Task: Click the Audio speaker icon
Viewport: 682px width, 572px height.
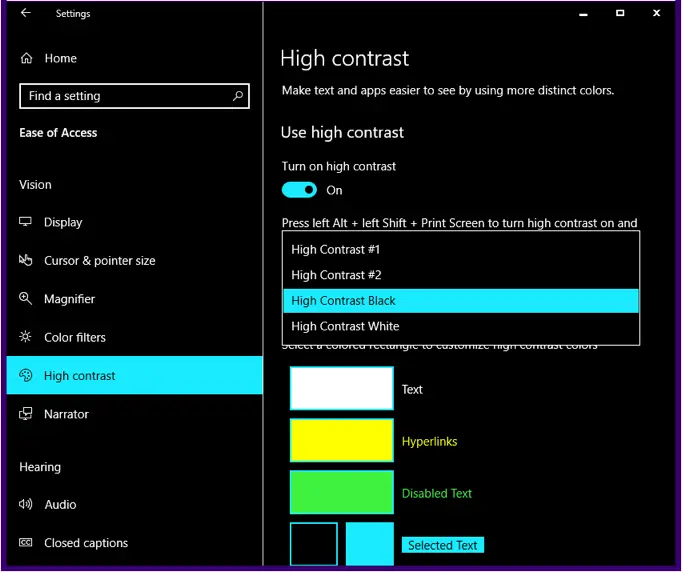Action: click(x=25, y=504)
